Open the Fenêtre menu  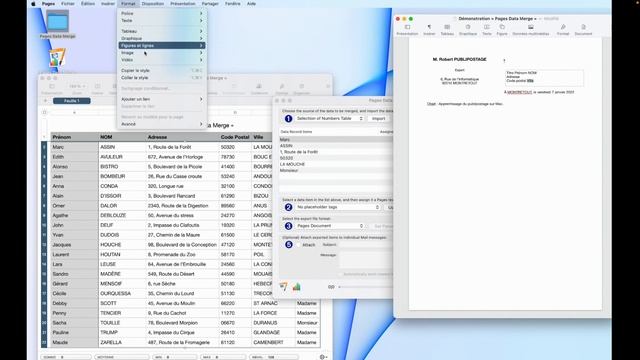233,4
